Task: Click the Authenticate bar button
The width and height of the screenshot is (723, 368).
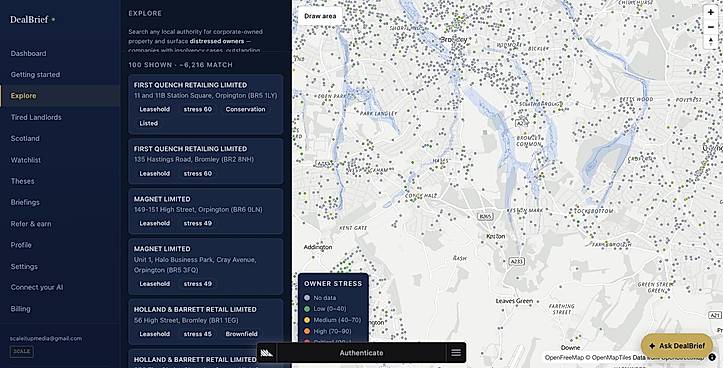Action: [362, 353]
